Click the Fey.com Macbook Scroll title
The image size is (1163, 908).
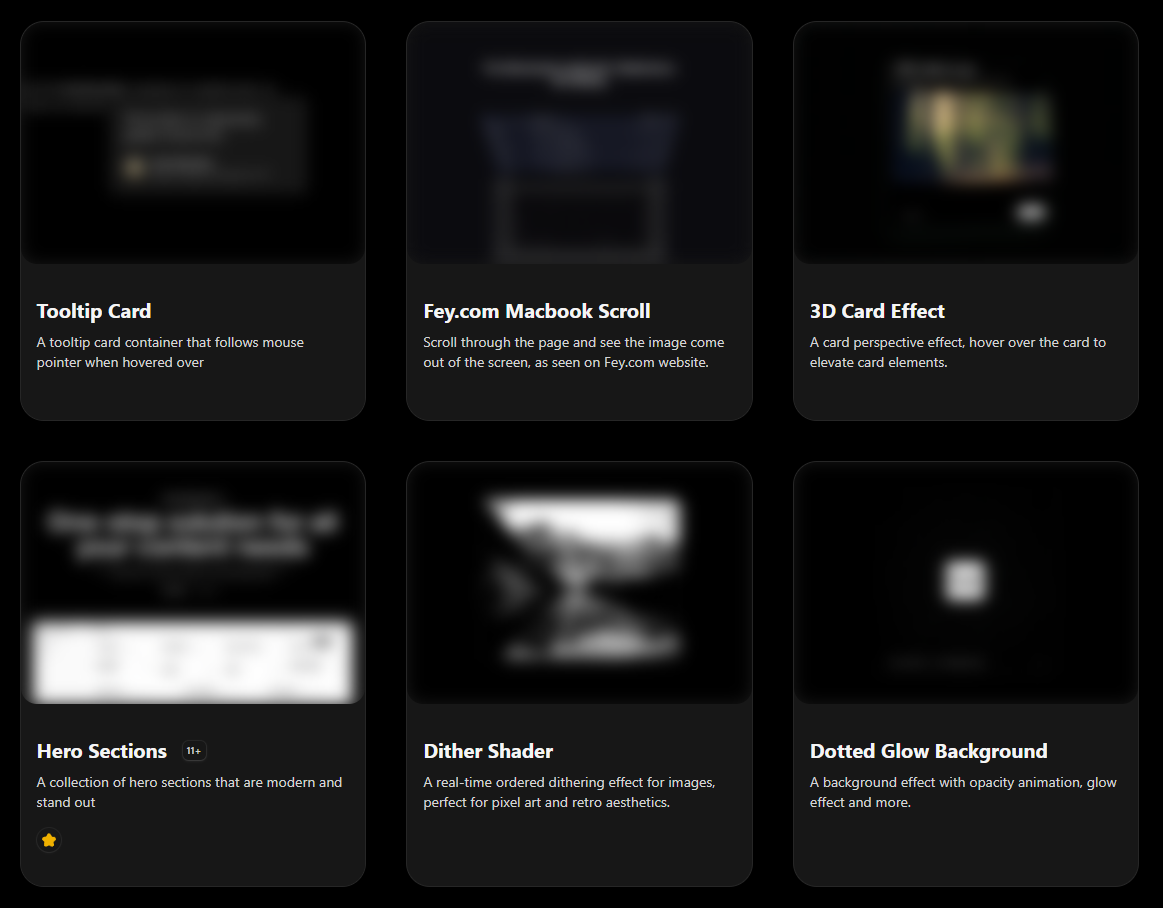(x=537, y=311)
